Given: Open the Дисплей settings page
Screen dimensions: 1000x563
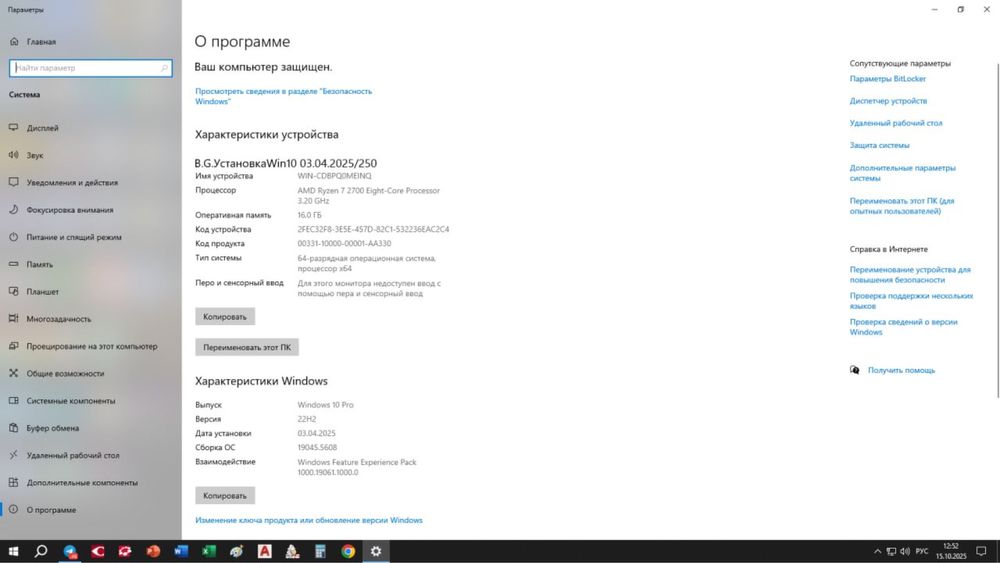Looking at the screenshot, I should pyautogui.click(x=43, y=128).
